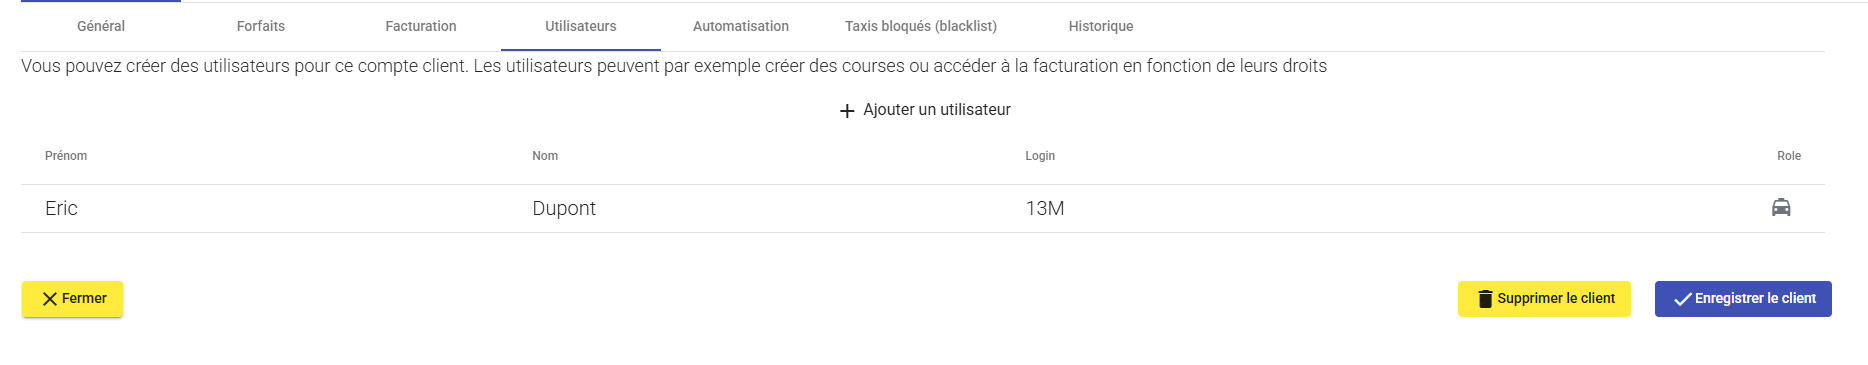Click the plus icon for adding user
The width and height of the screenshot is (1868, 365).
(847, 110)
